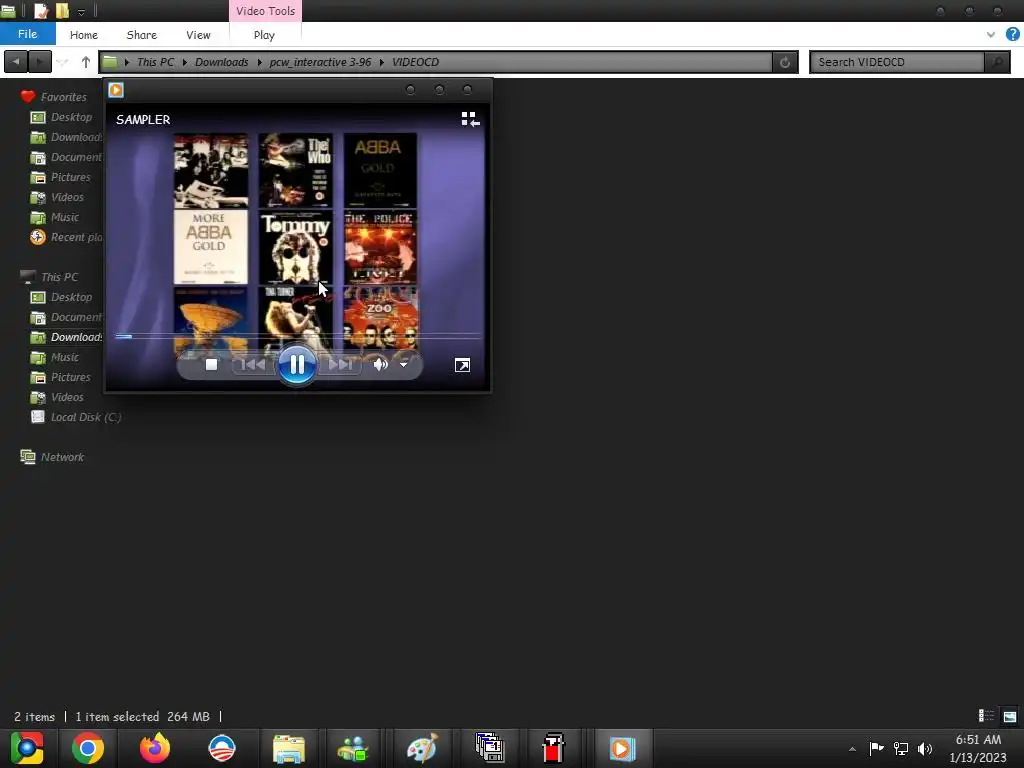Image resolution: width=1024 pixels, height=768 pixels.
Task: Open Explorer help
Action: tap(1013, 34)
